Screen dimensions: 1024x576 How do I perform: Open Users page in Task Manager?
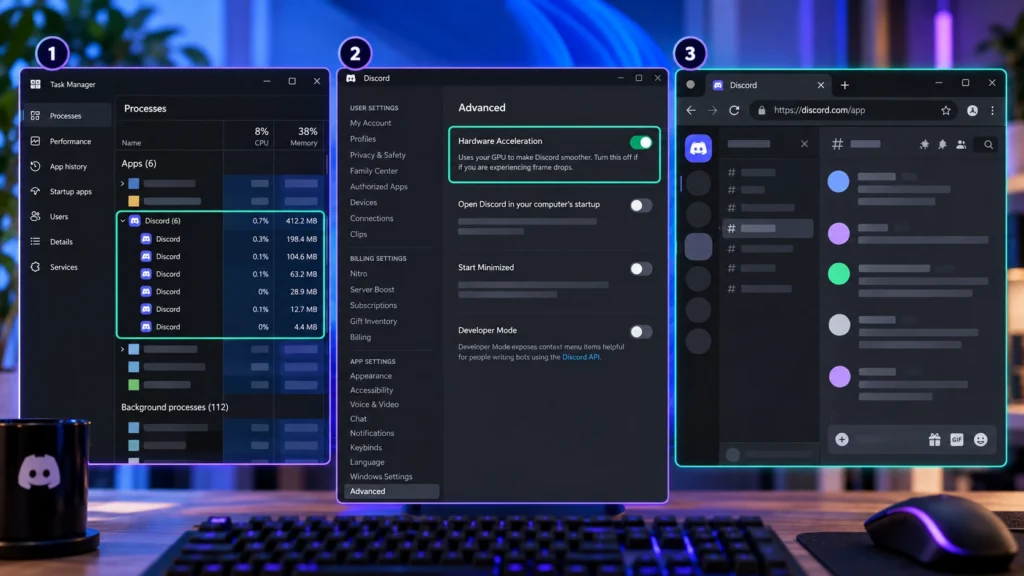[x=59, y=216]
